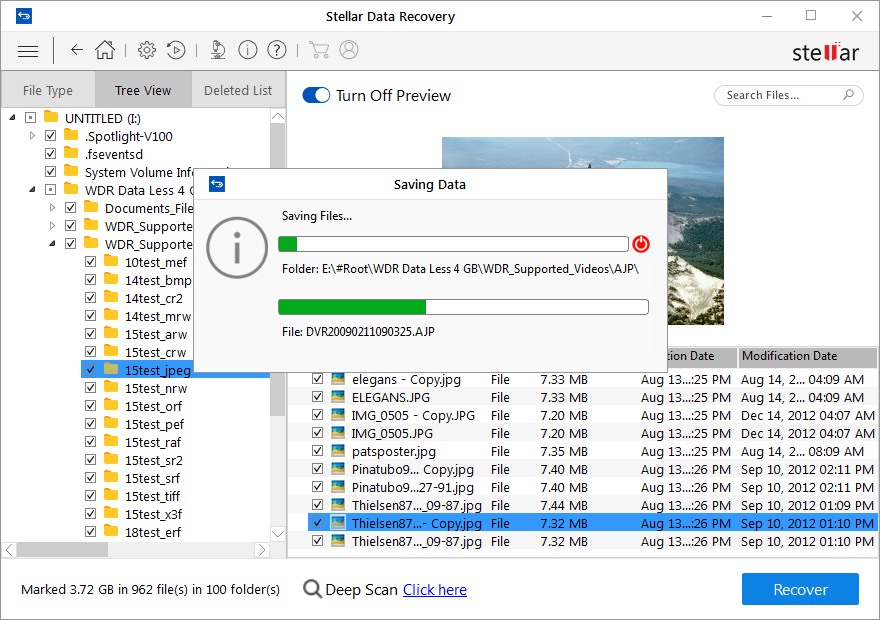Click the Recover button

coord(800,589)
